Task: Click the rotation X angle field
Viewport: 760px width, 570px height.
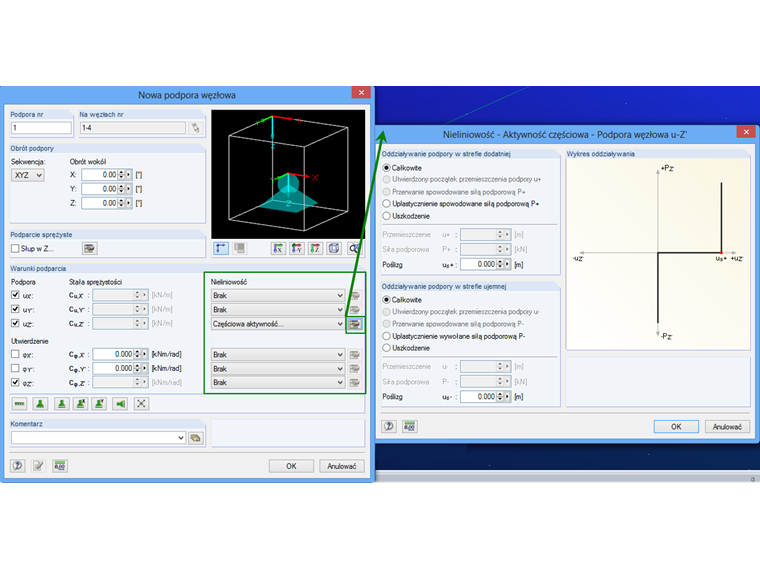Action: (100, 175)
